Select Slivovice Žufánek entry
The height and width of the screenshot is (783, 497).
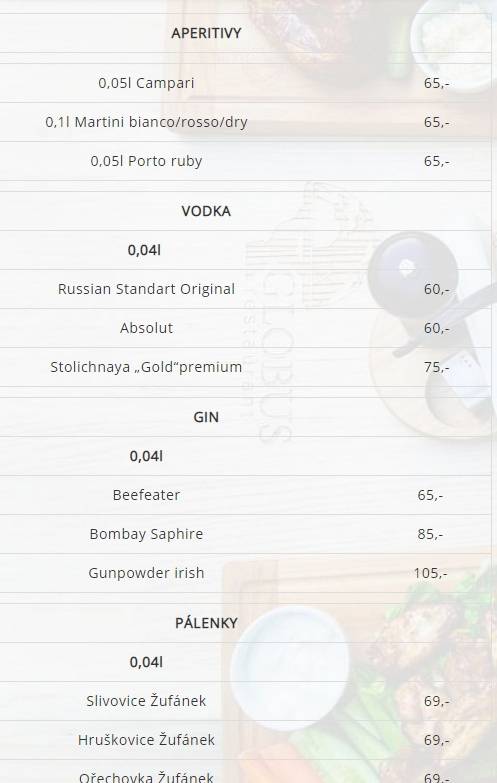pos(146,701)
